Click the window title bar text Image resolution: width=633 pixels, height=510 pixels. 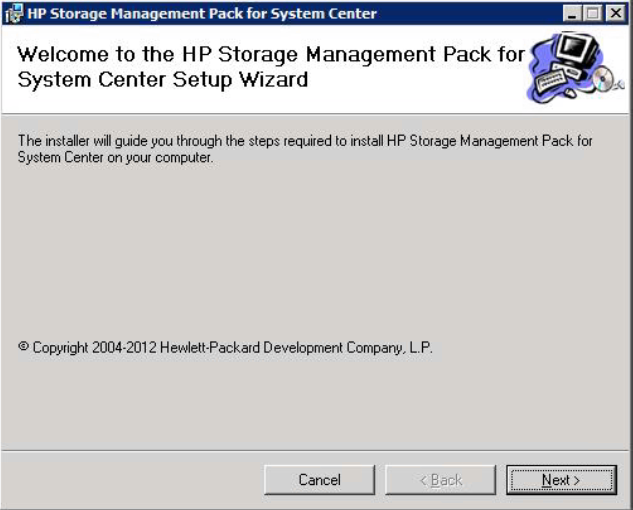(x=202, y=14)
